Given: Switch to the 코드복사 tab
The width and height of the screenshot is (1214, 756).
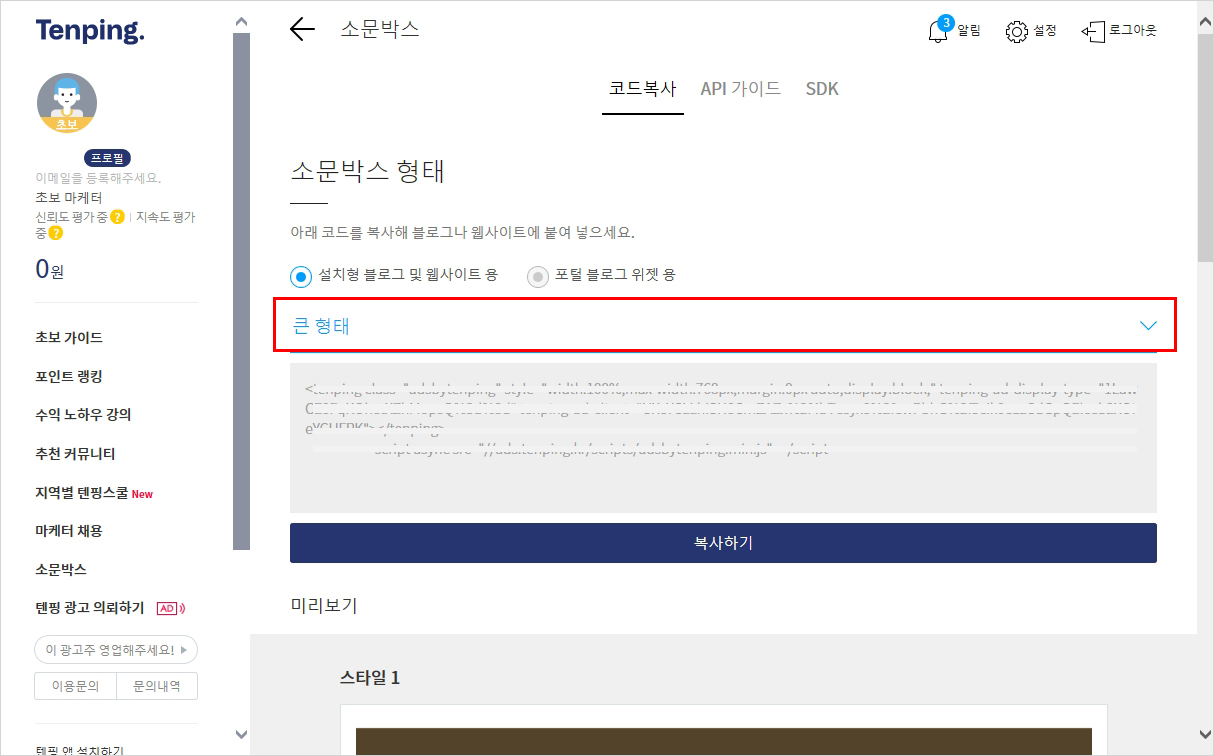Looking at the screenshot, I should point(643,89).
